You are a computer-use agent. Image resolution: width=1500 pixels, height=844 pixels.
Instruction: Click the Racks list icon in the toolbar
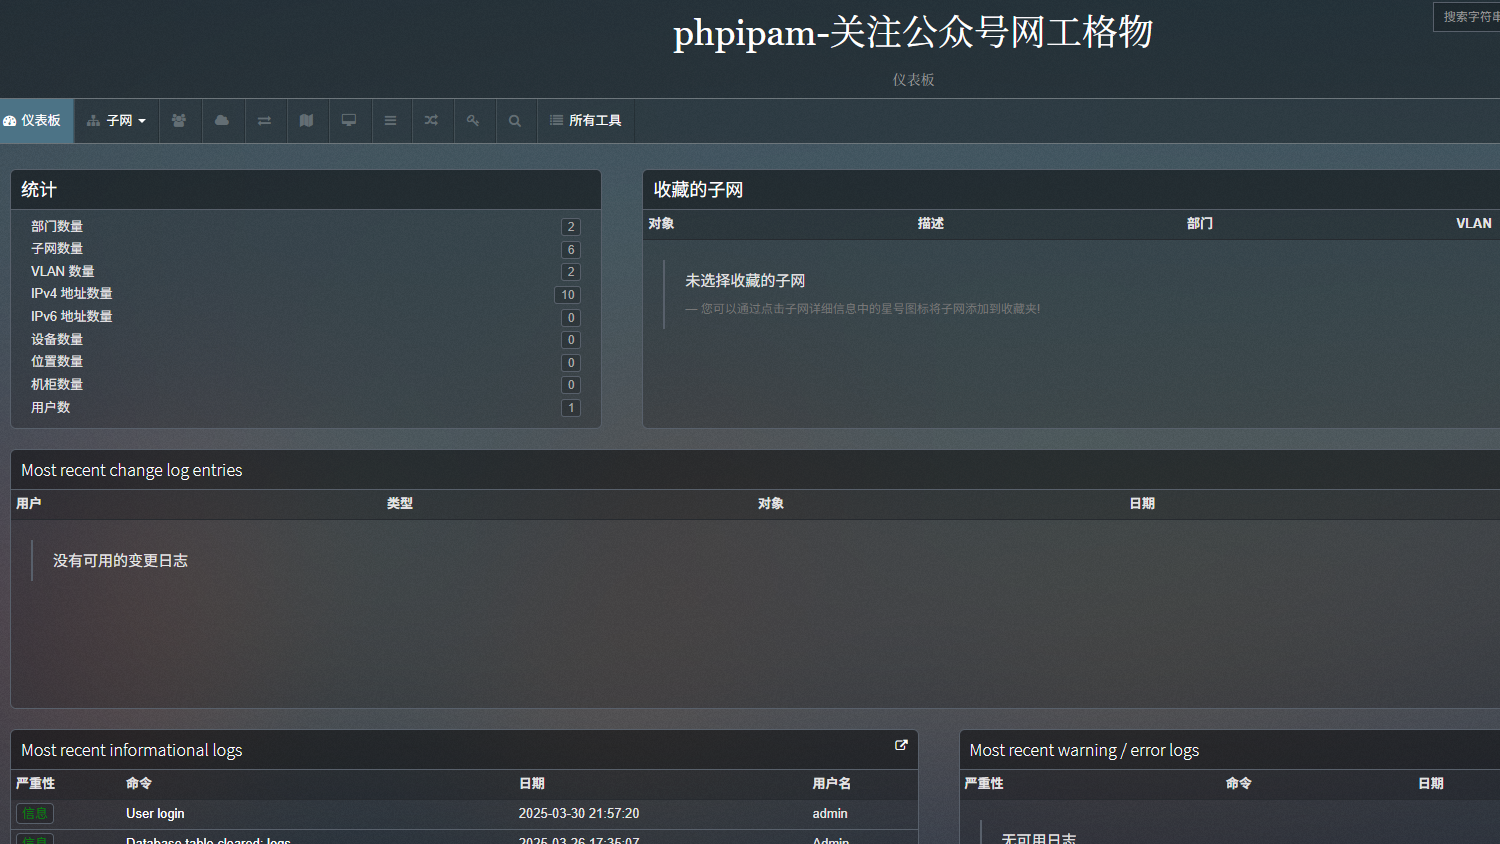[390, 120]
